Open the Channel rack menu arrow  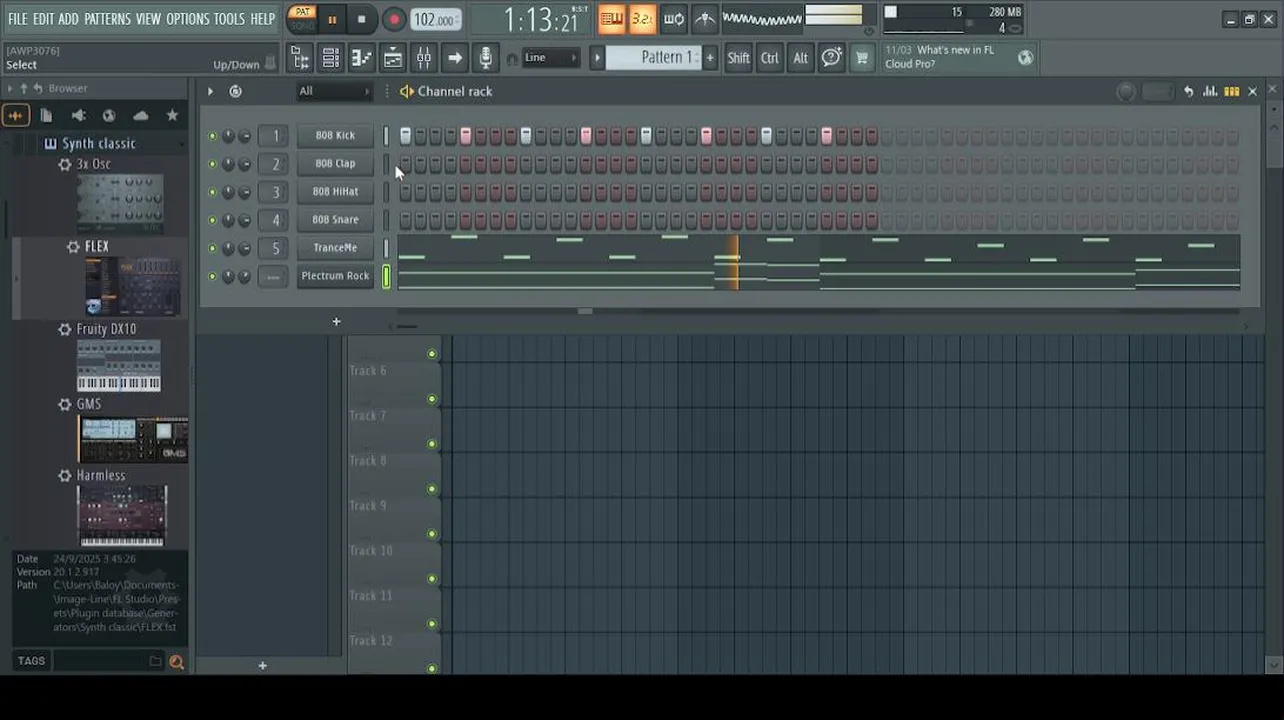tap(210, 91)
